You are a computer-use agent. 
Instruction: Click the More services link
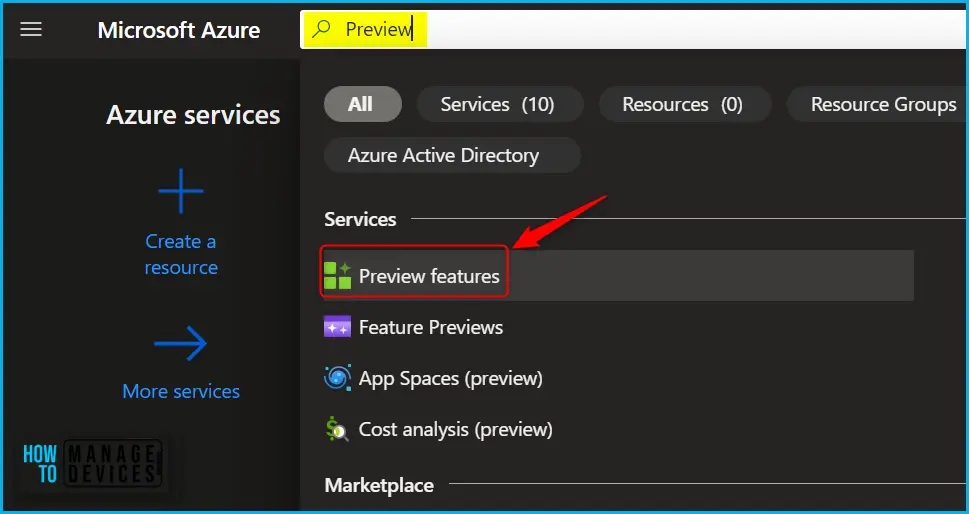(x=181, y=391)
